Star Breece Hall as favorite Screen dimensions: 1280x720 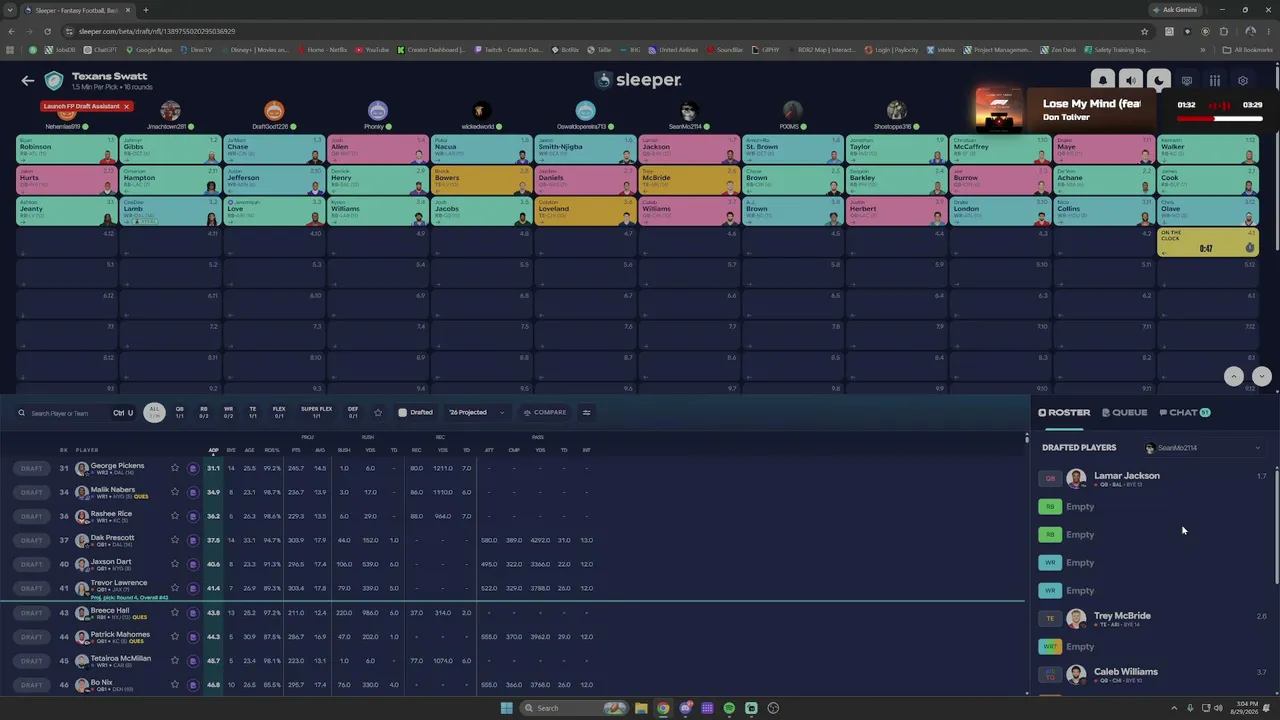175,612
